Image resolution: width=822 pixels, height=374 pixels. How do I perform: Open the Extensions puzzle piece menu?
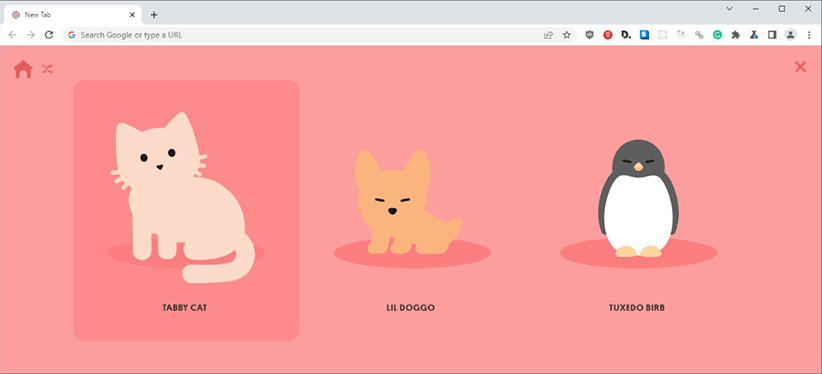tap(736, 35)
